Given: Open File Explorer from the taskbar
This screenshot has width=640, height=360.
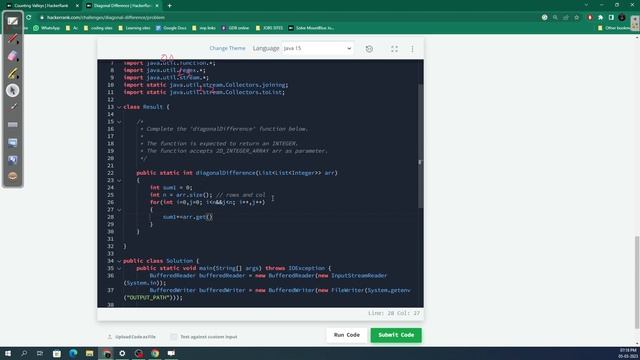Looking at the screenshot, I should pyautogui.click(x=89, y=353).
